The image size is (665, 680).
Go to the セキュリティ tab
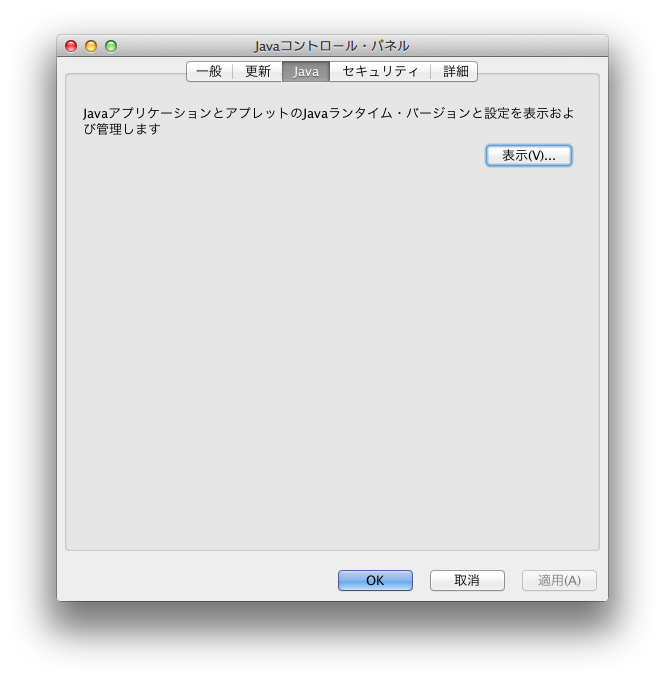coord(380,71)
